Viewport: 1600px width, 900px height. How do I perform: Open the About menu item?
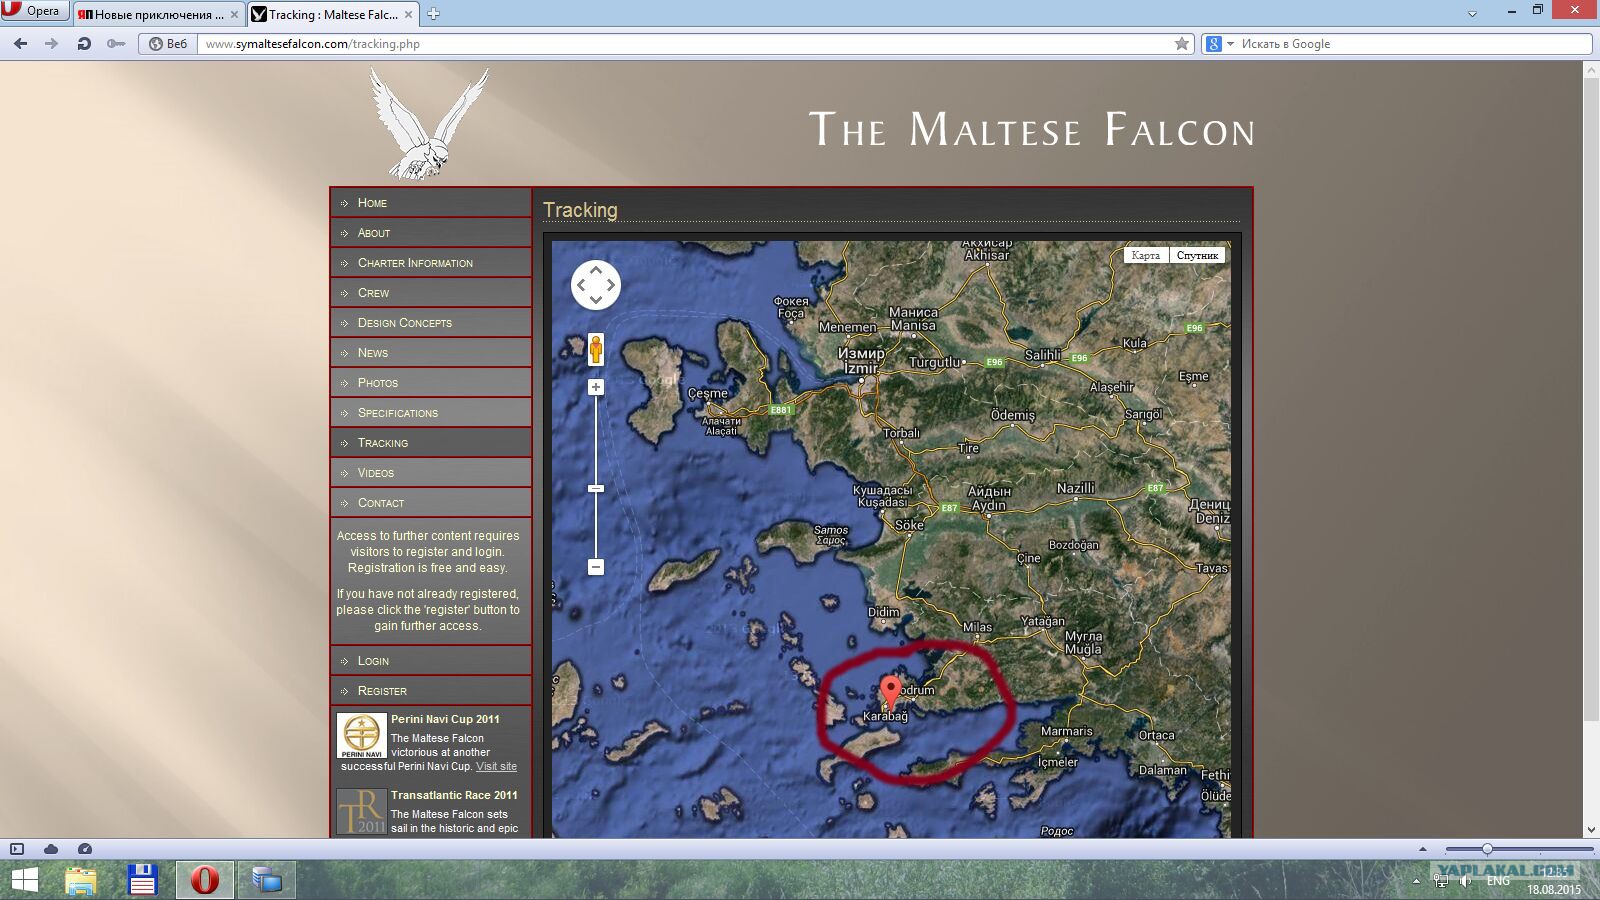[431, 233]
